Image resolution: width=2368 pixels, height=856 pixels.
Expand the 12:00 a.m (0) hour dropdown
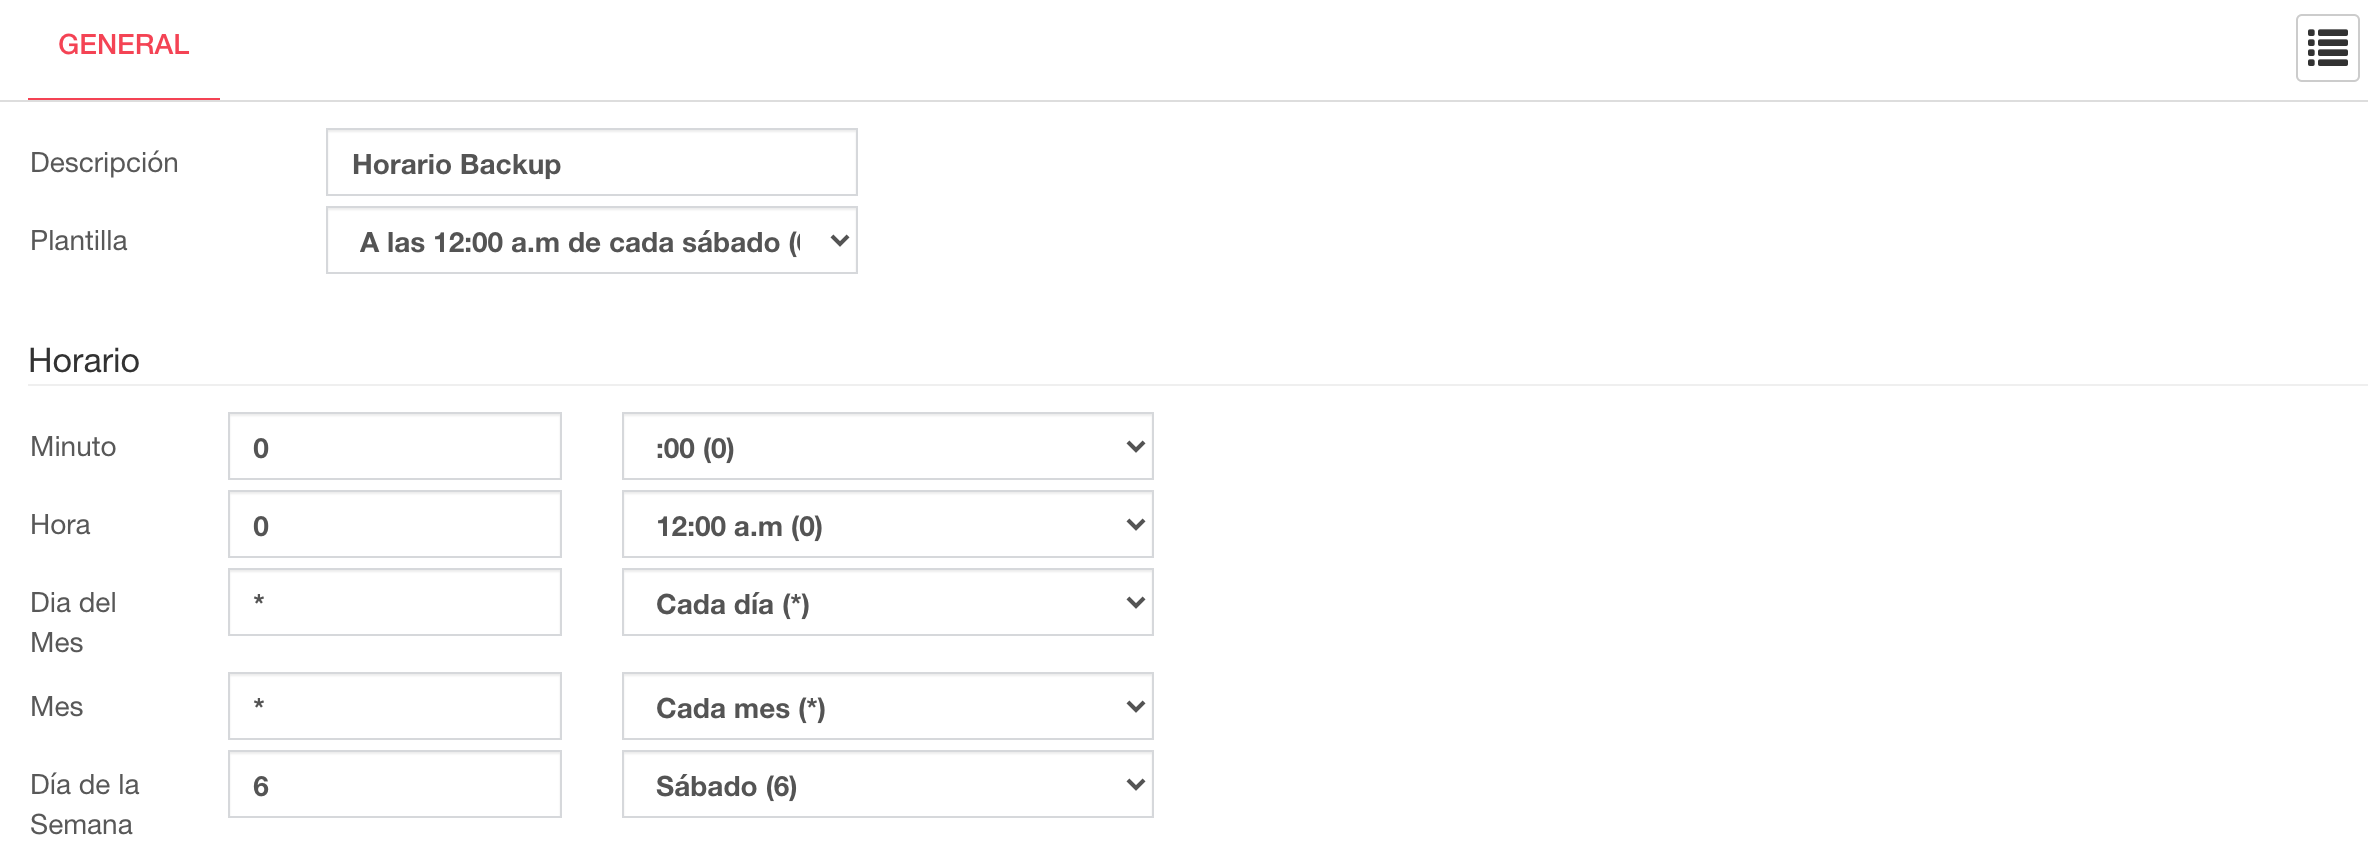[887, 524]
